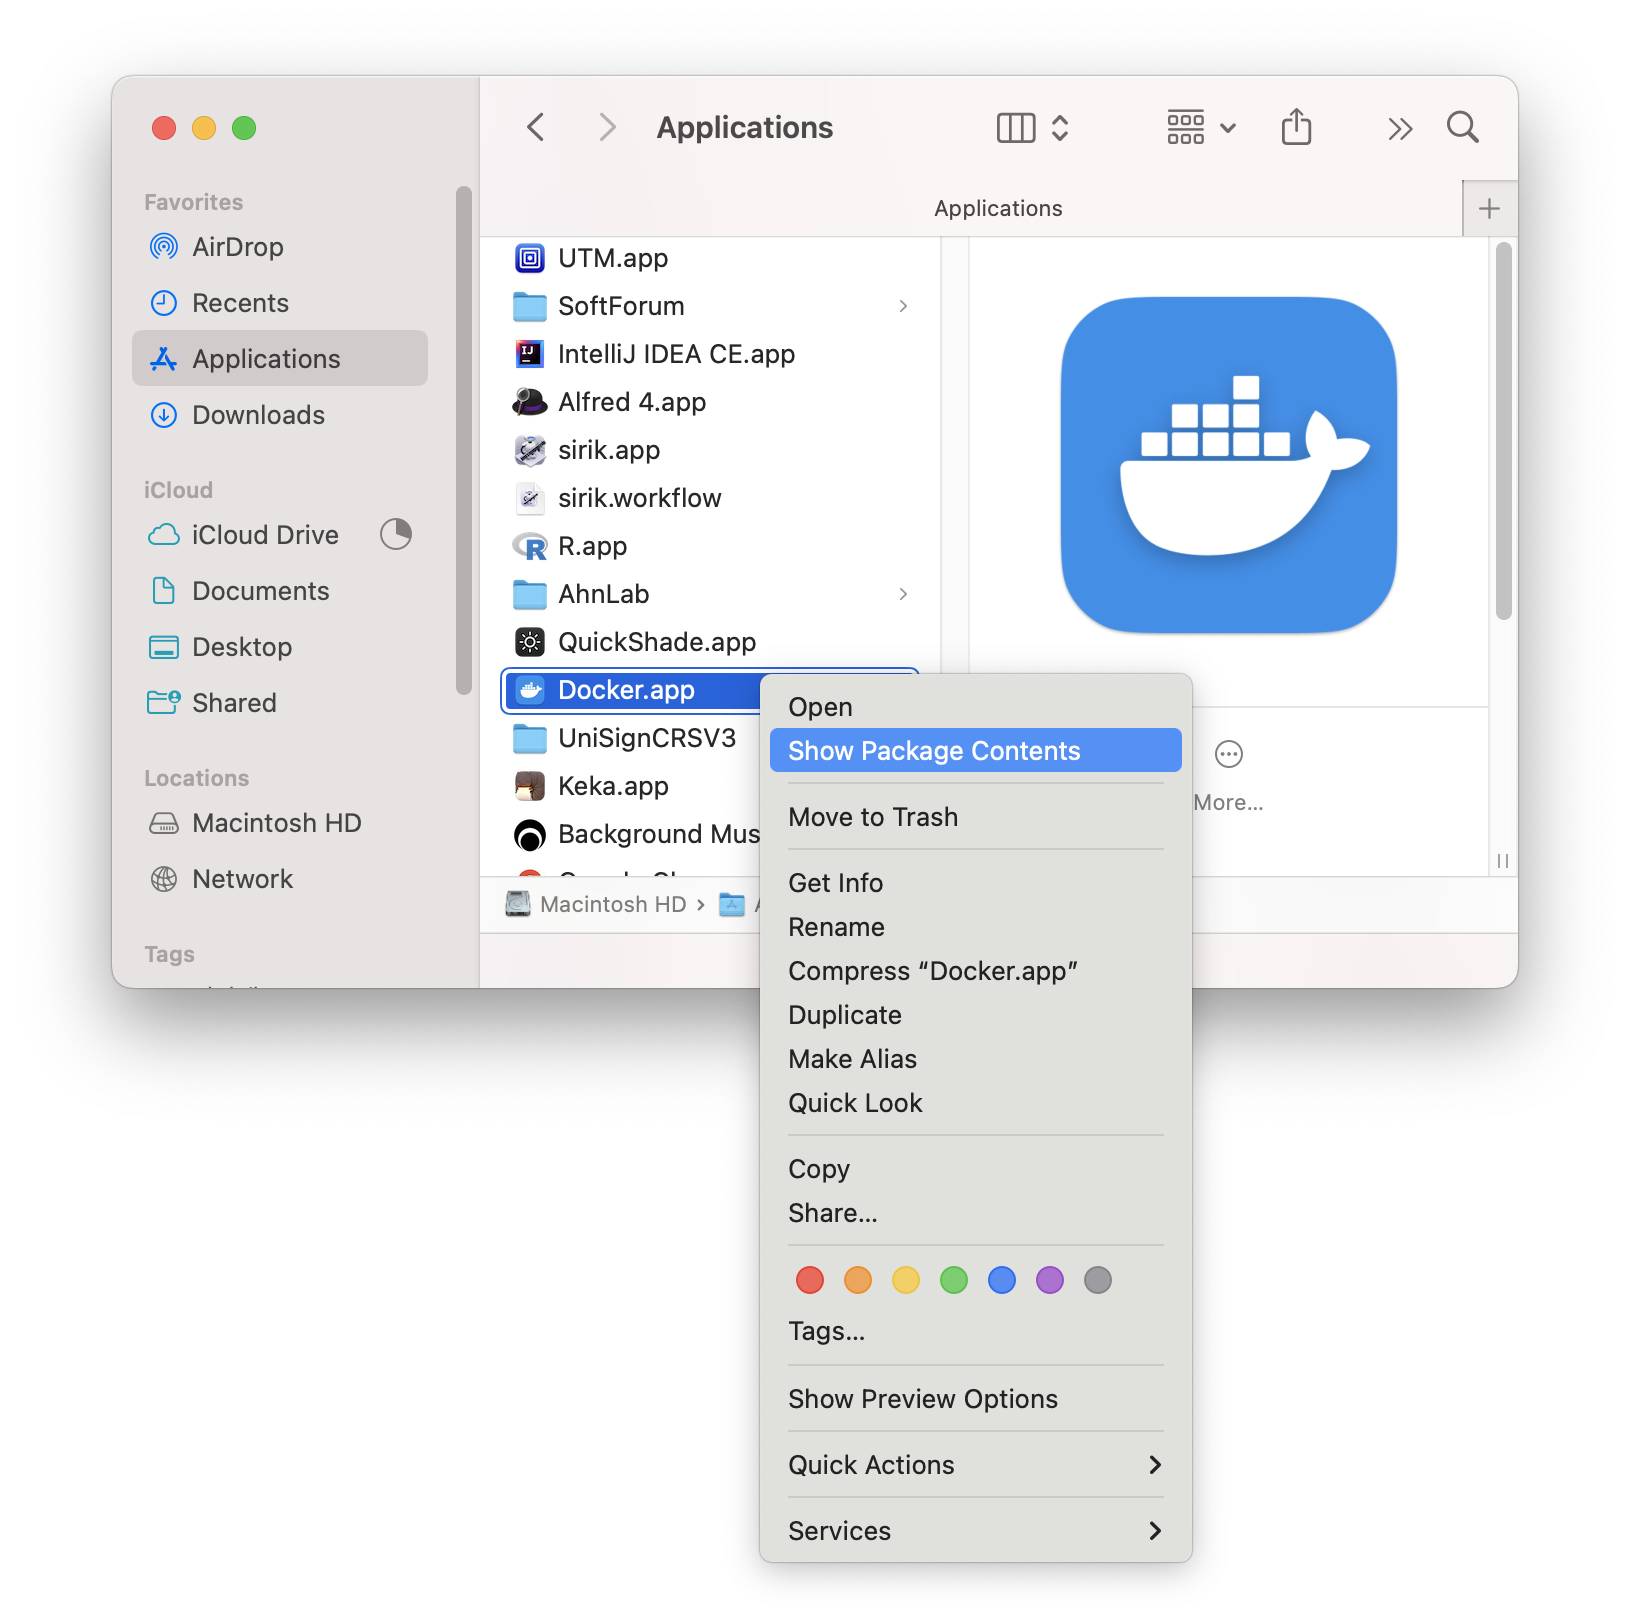Viewport: 1630px width, 1616px height.
Task: Expand the Quick Actions submenu
Action: point(975,1465)
